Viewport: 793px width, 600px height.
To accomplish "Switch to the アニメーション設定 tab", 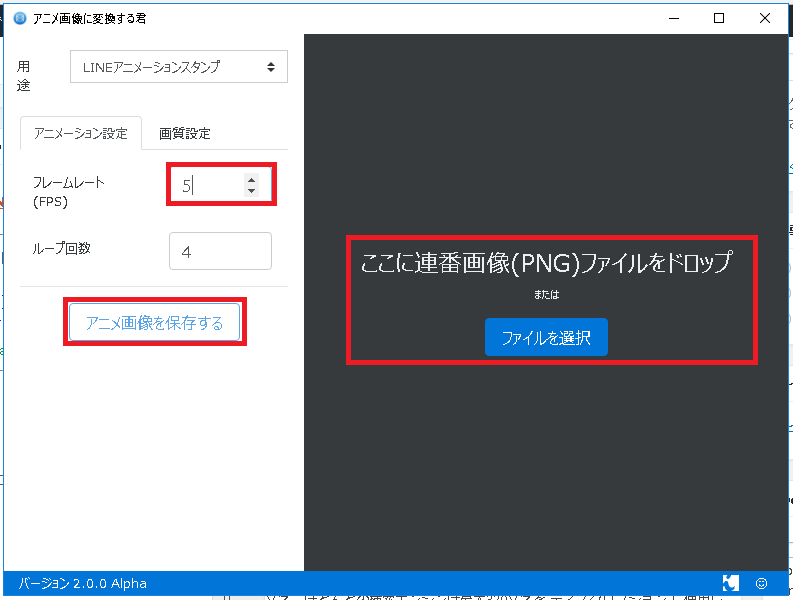I will pyautogui.click(x=80, y=133).
